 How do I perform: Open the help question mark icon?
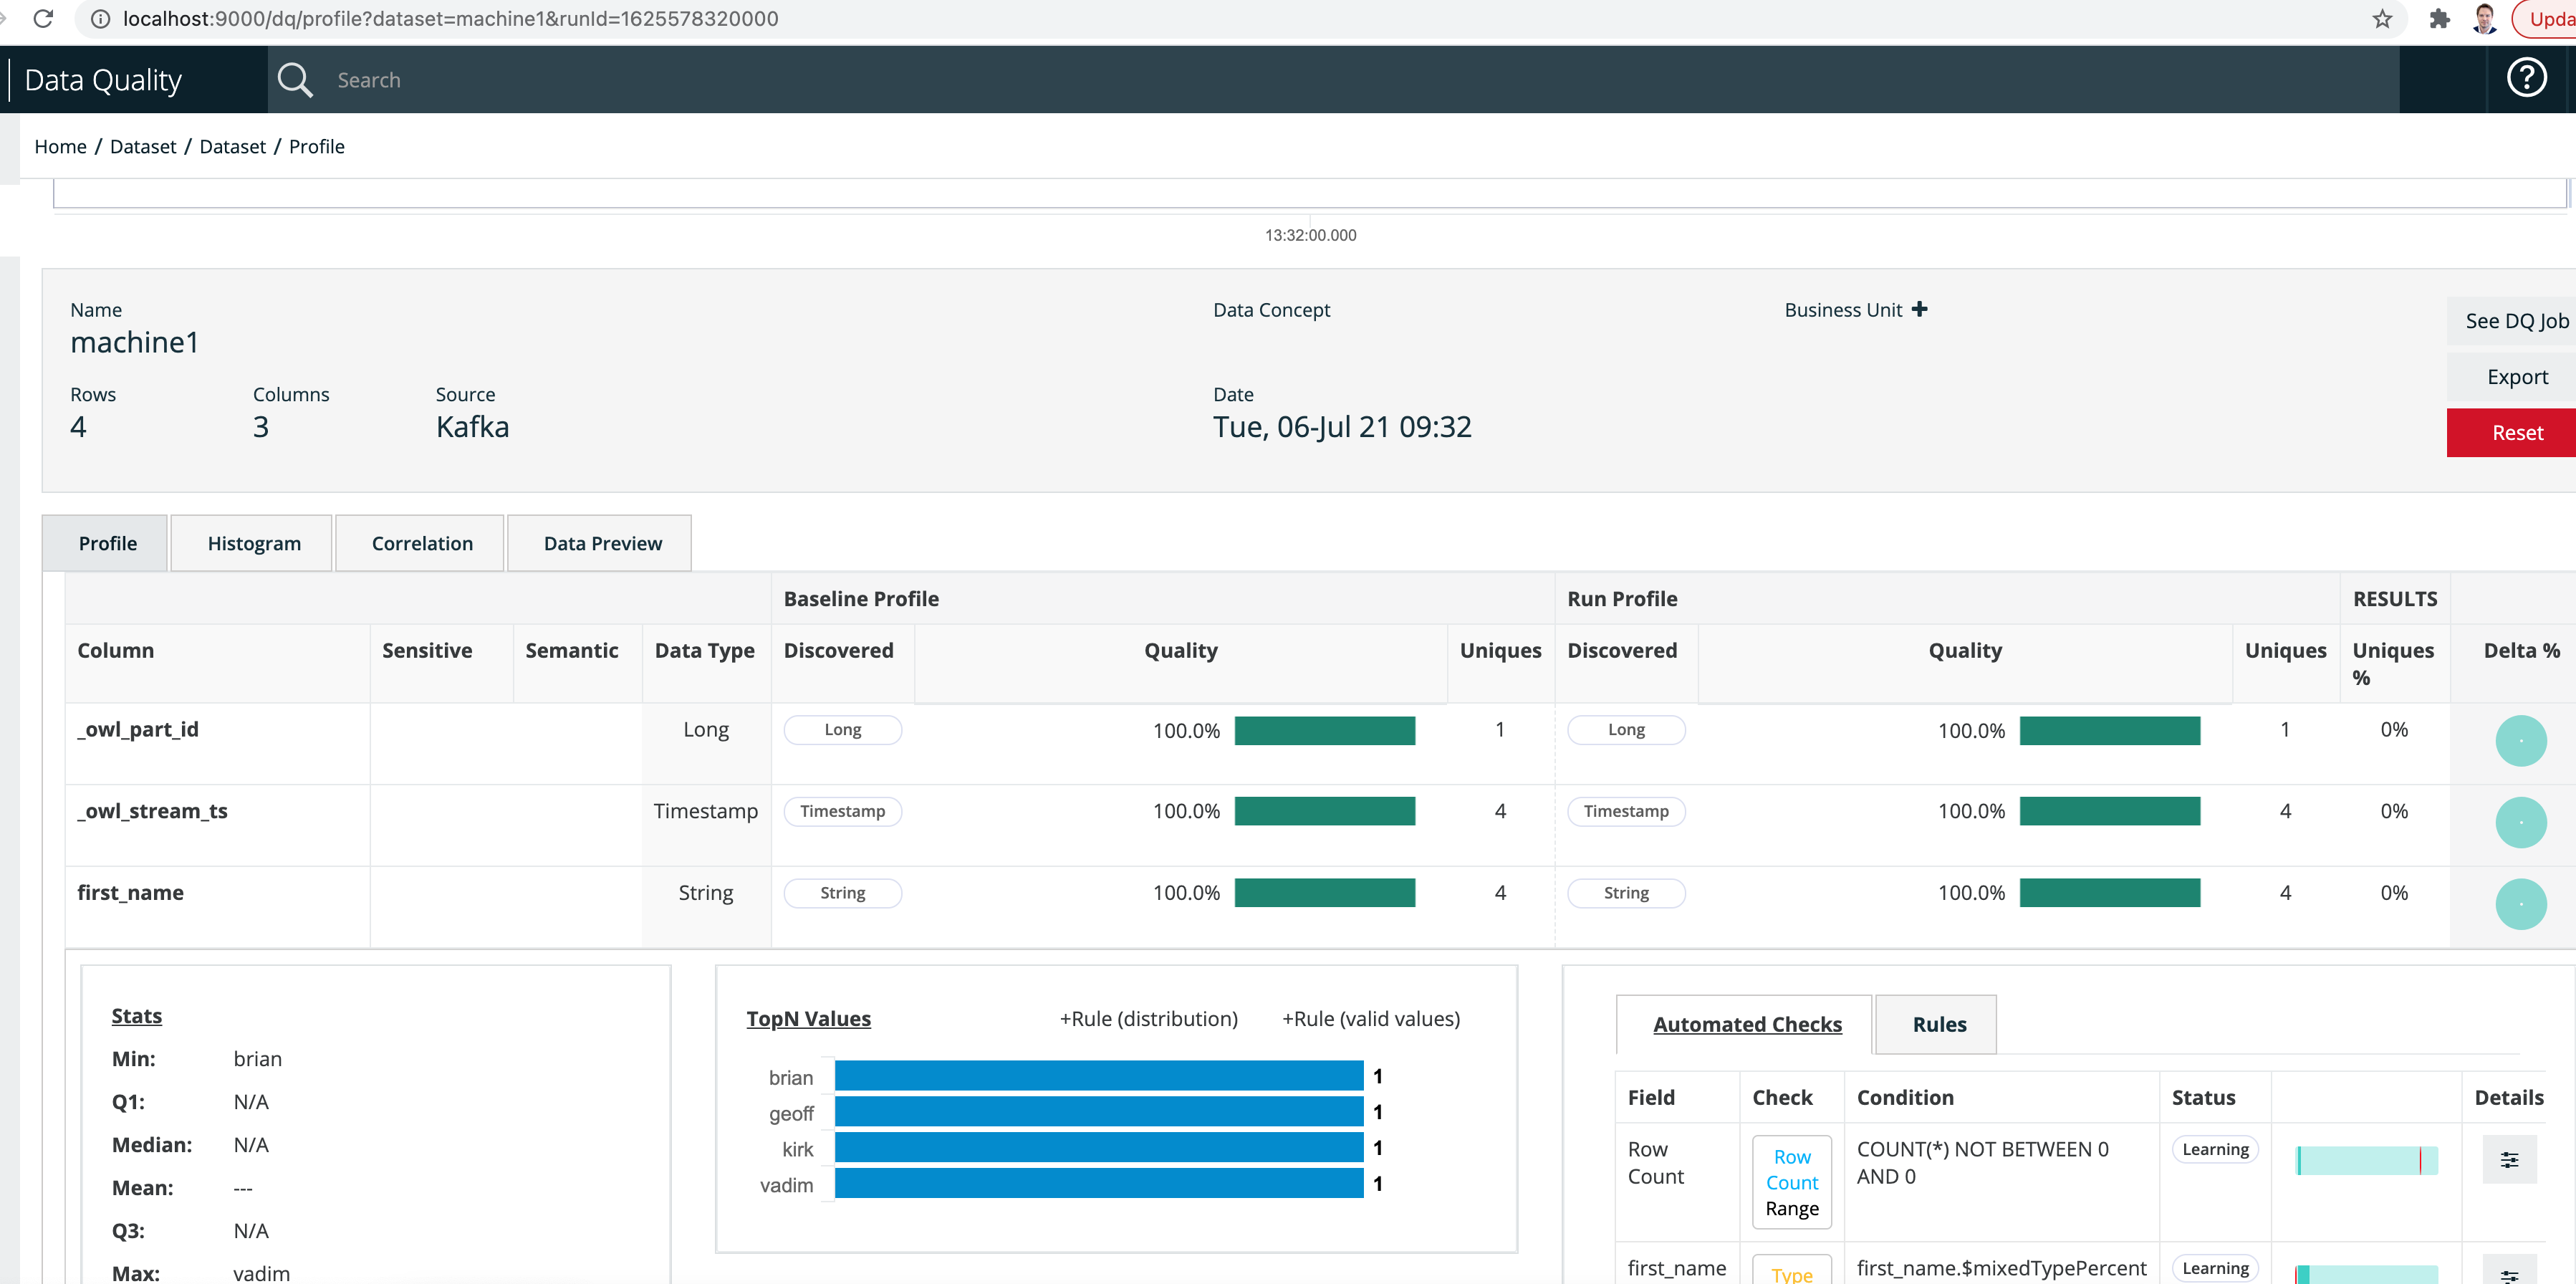point(2526,78)
